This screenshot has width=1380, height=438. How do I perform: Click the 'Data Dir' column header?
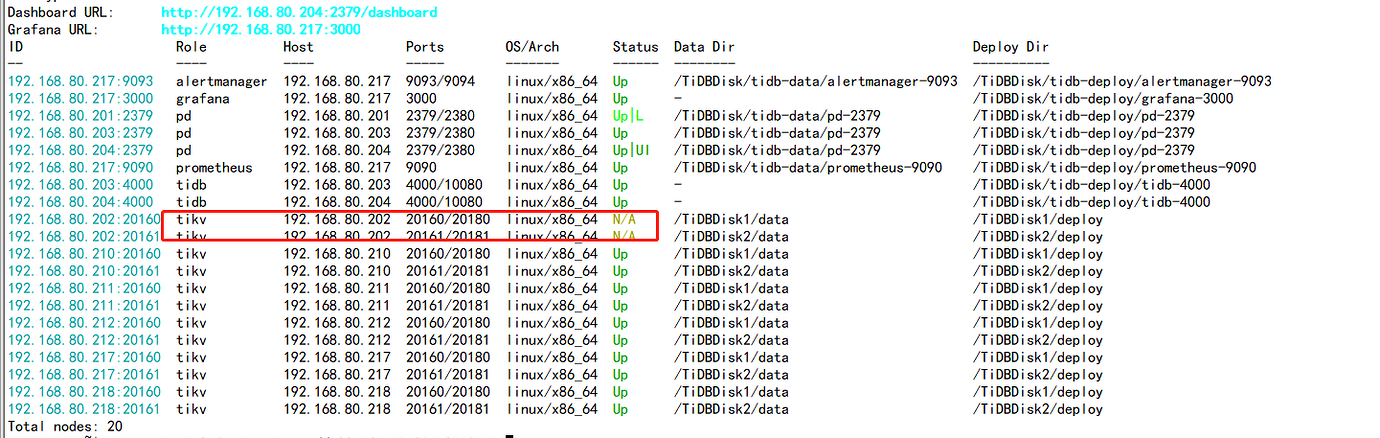pyautogui.click(x=704, y=47)
